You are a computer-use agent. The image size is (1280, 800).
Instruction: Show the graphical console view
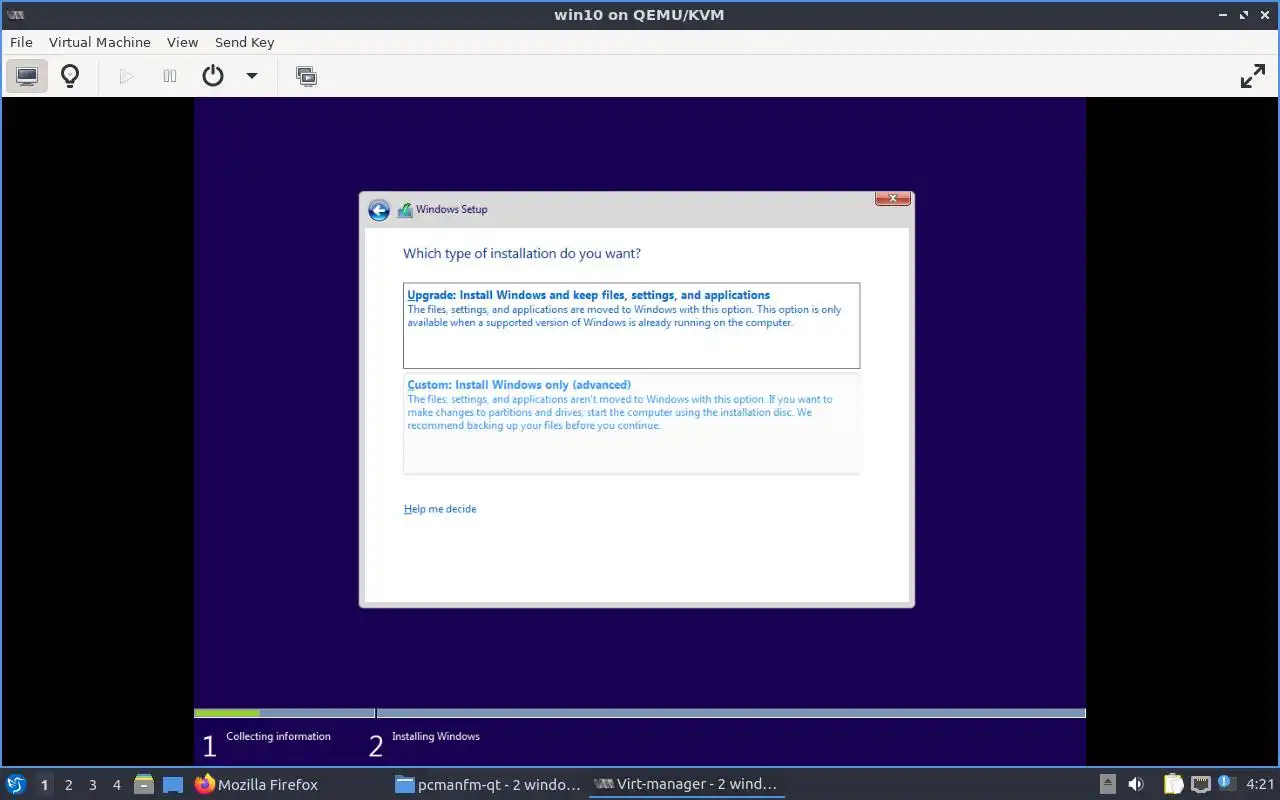(27, 76)
